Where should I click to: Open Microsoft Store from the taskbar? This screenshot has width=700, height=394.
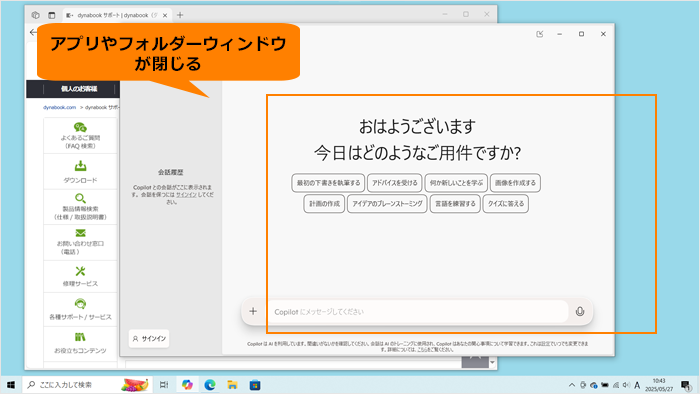coord(255,385)
